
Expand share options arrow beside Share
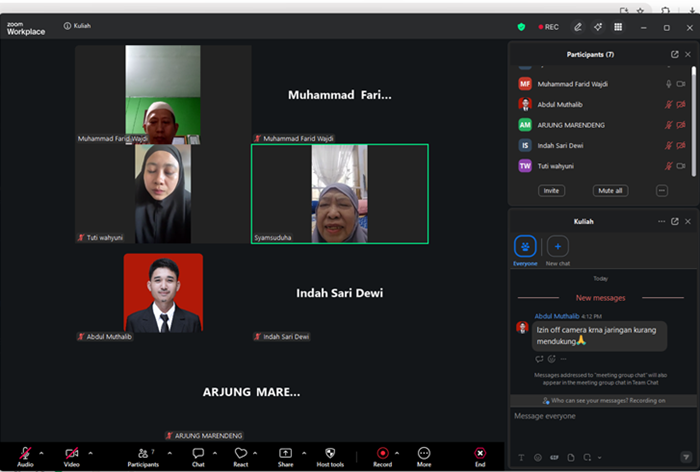point(304,453)
